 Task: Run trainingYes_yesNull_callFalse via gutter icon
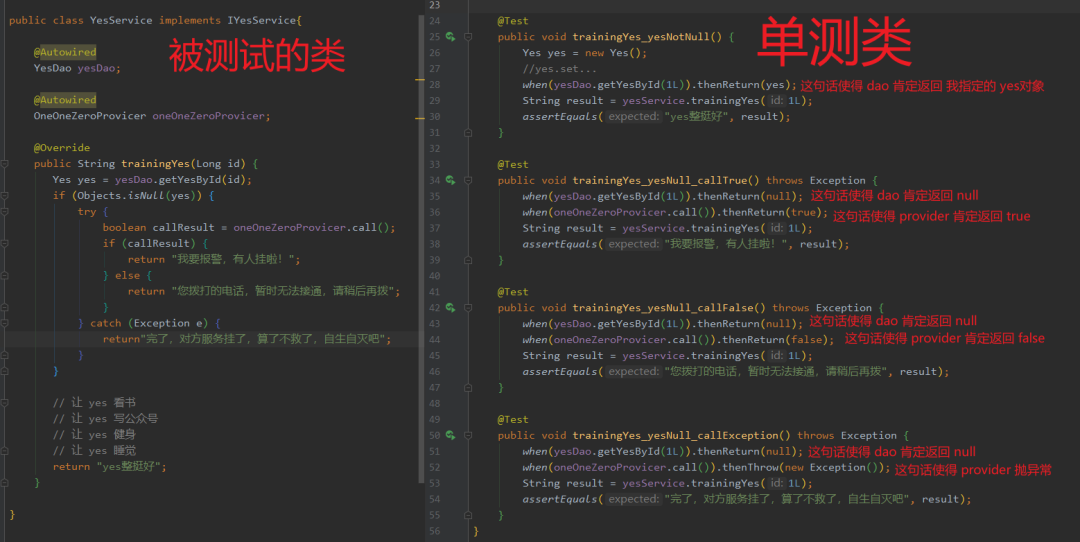pos(450,308)
